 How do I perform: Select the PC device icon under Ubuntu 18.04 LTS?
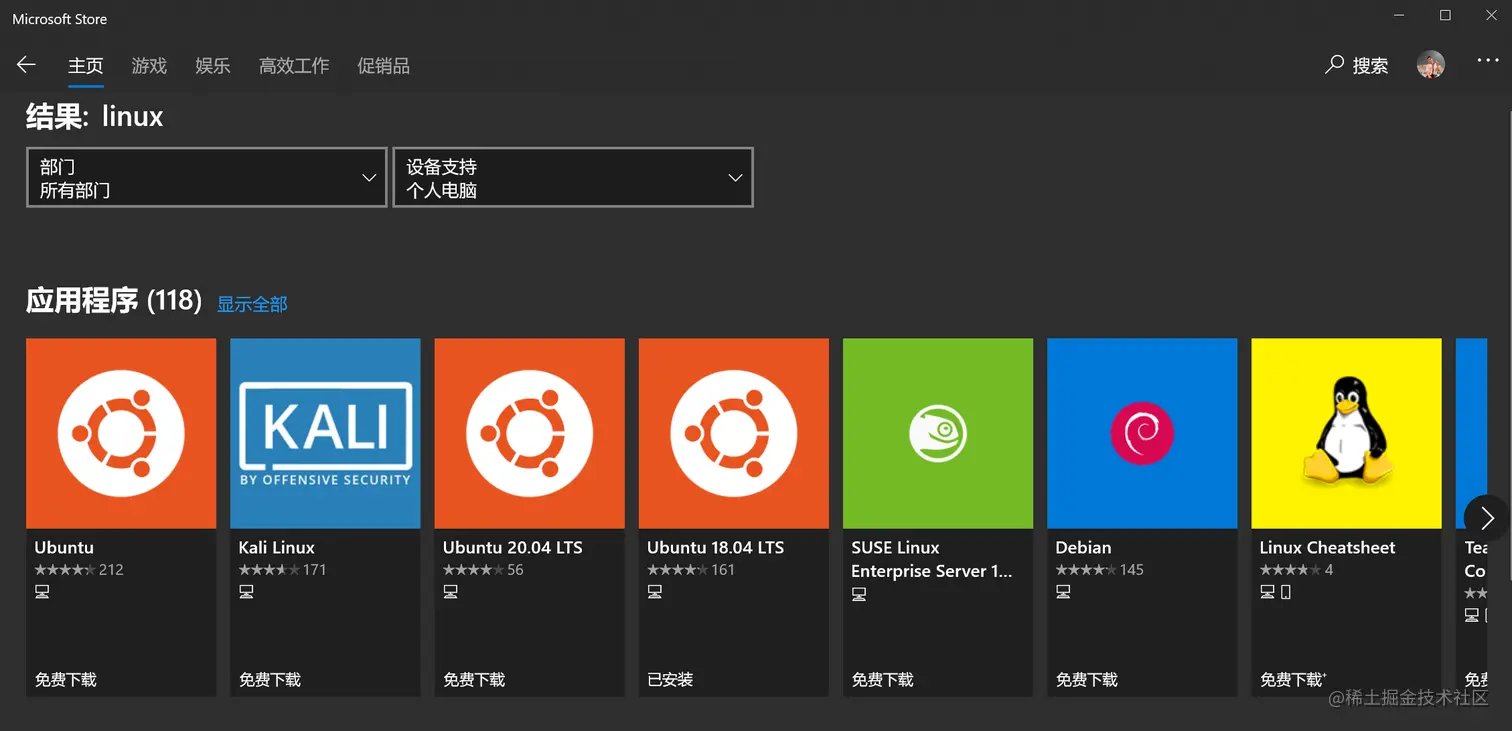point(654,592)
